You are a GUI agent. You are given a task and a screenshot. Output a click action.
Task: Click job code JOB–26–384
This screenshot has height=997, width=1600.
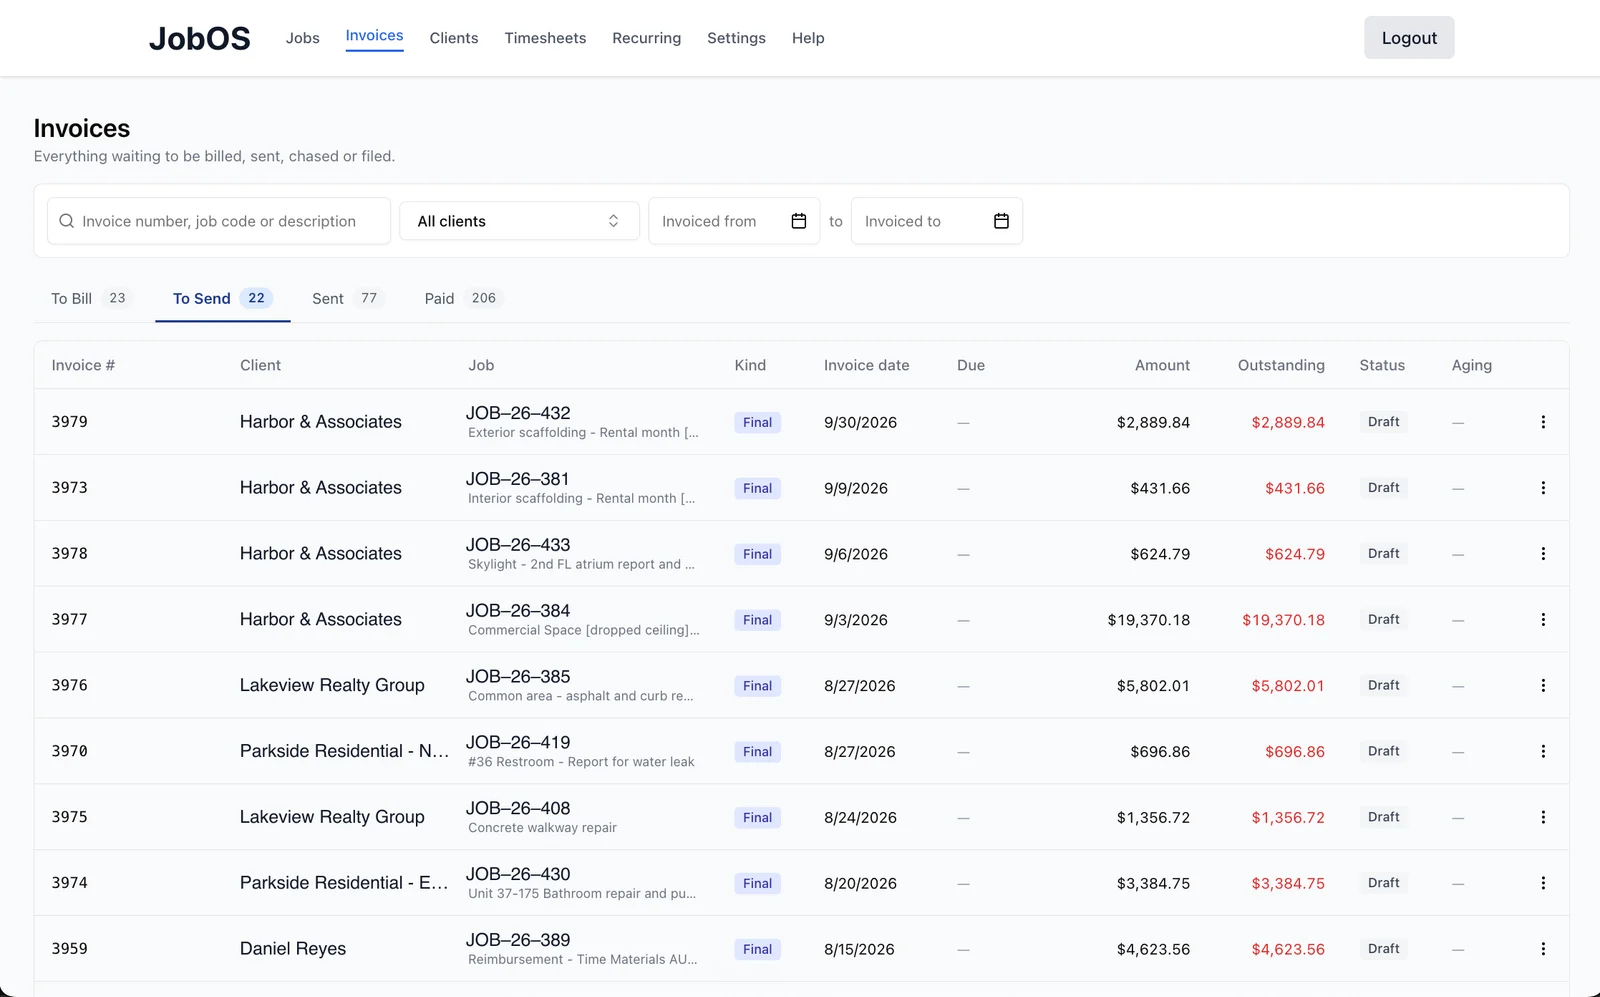[x=518, y=611]
